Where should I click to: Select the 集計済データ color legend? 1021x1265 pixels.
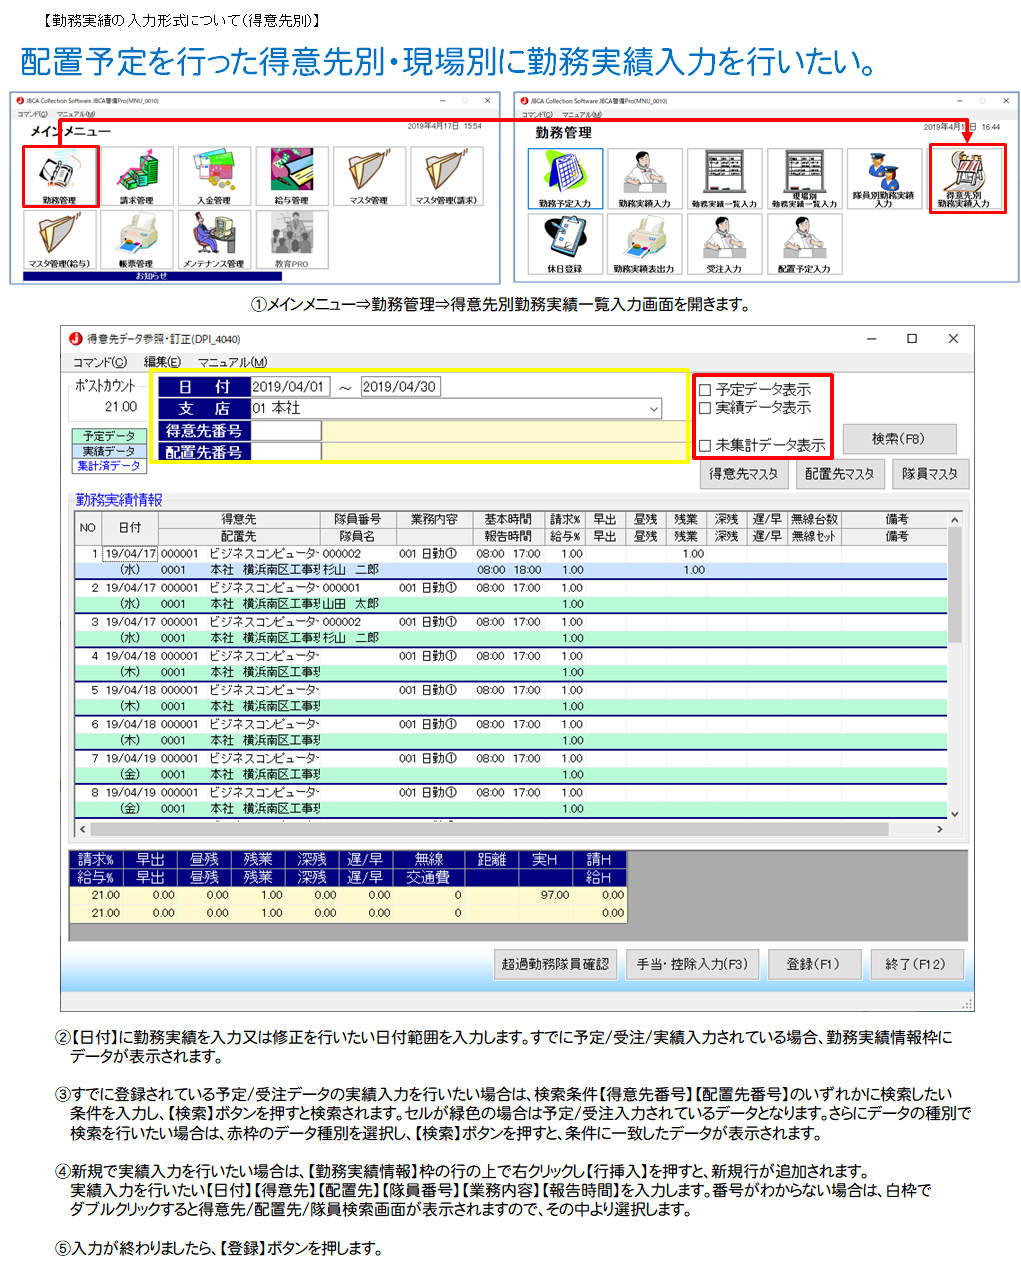[109, 466]
